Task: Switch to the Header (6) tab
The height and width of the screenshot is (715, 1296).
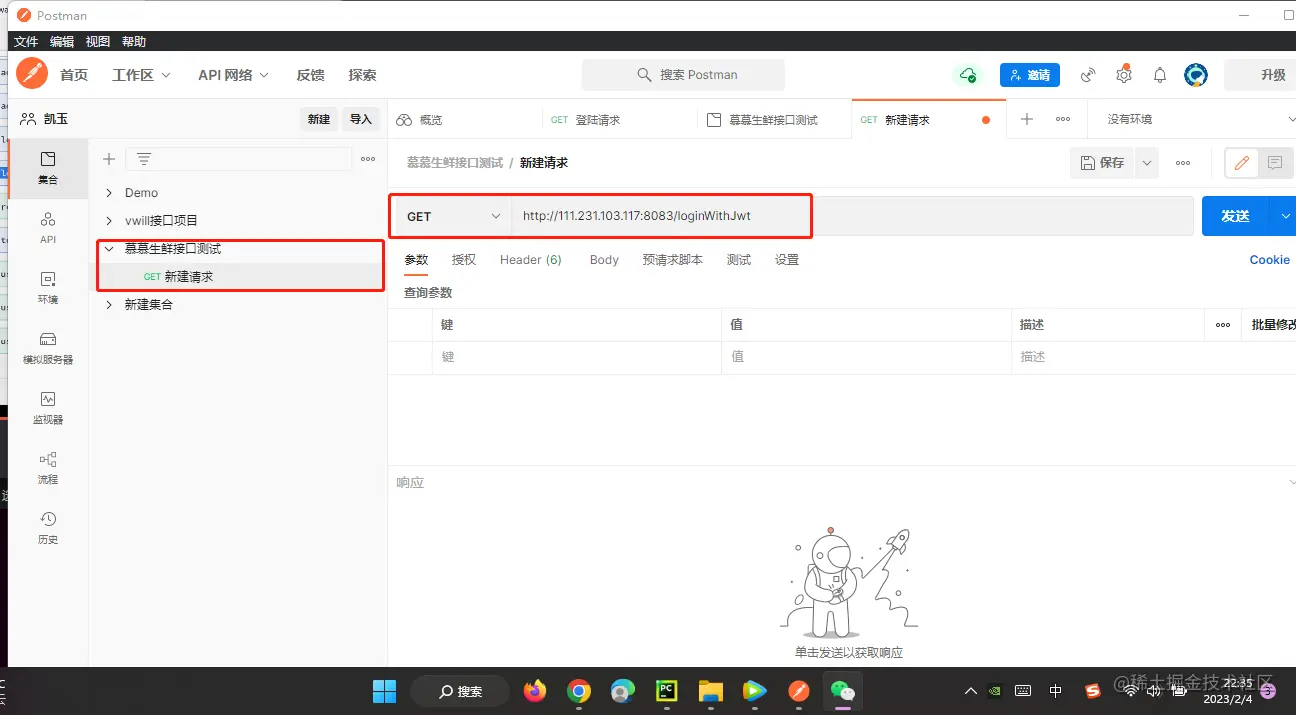Action: click(531, 260)
